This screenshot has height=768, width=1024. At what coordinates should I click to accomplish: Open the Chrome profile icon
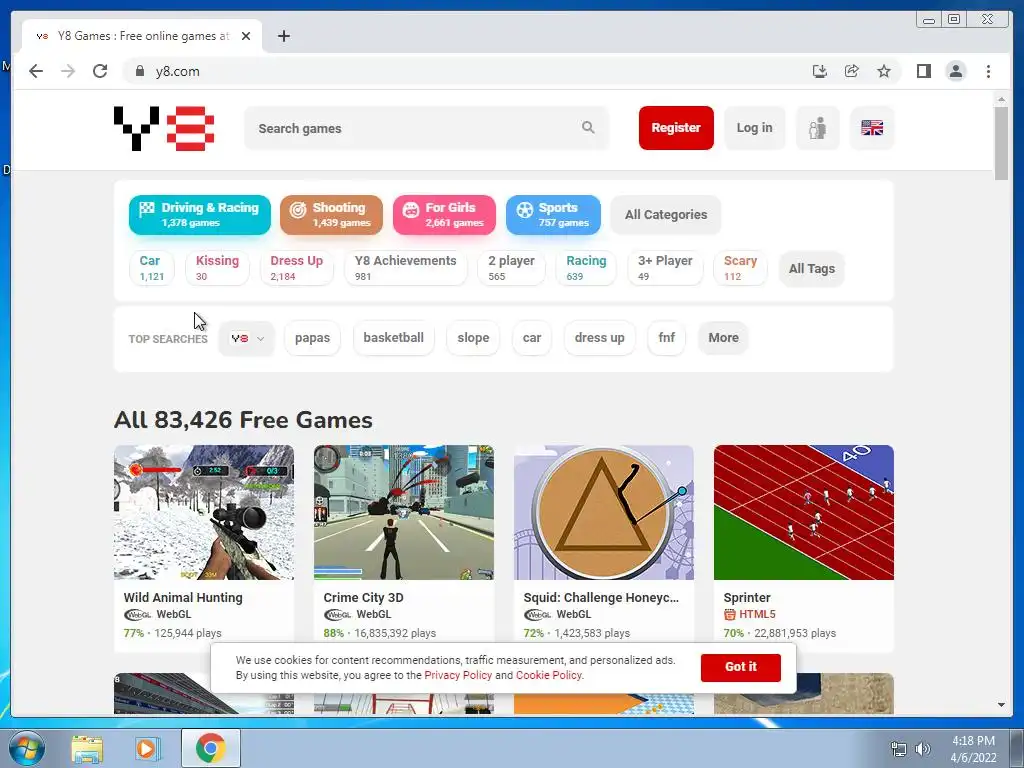[x=955, y=71]
